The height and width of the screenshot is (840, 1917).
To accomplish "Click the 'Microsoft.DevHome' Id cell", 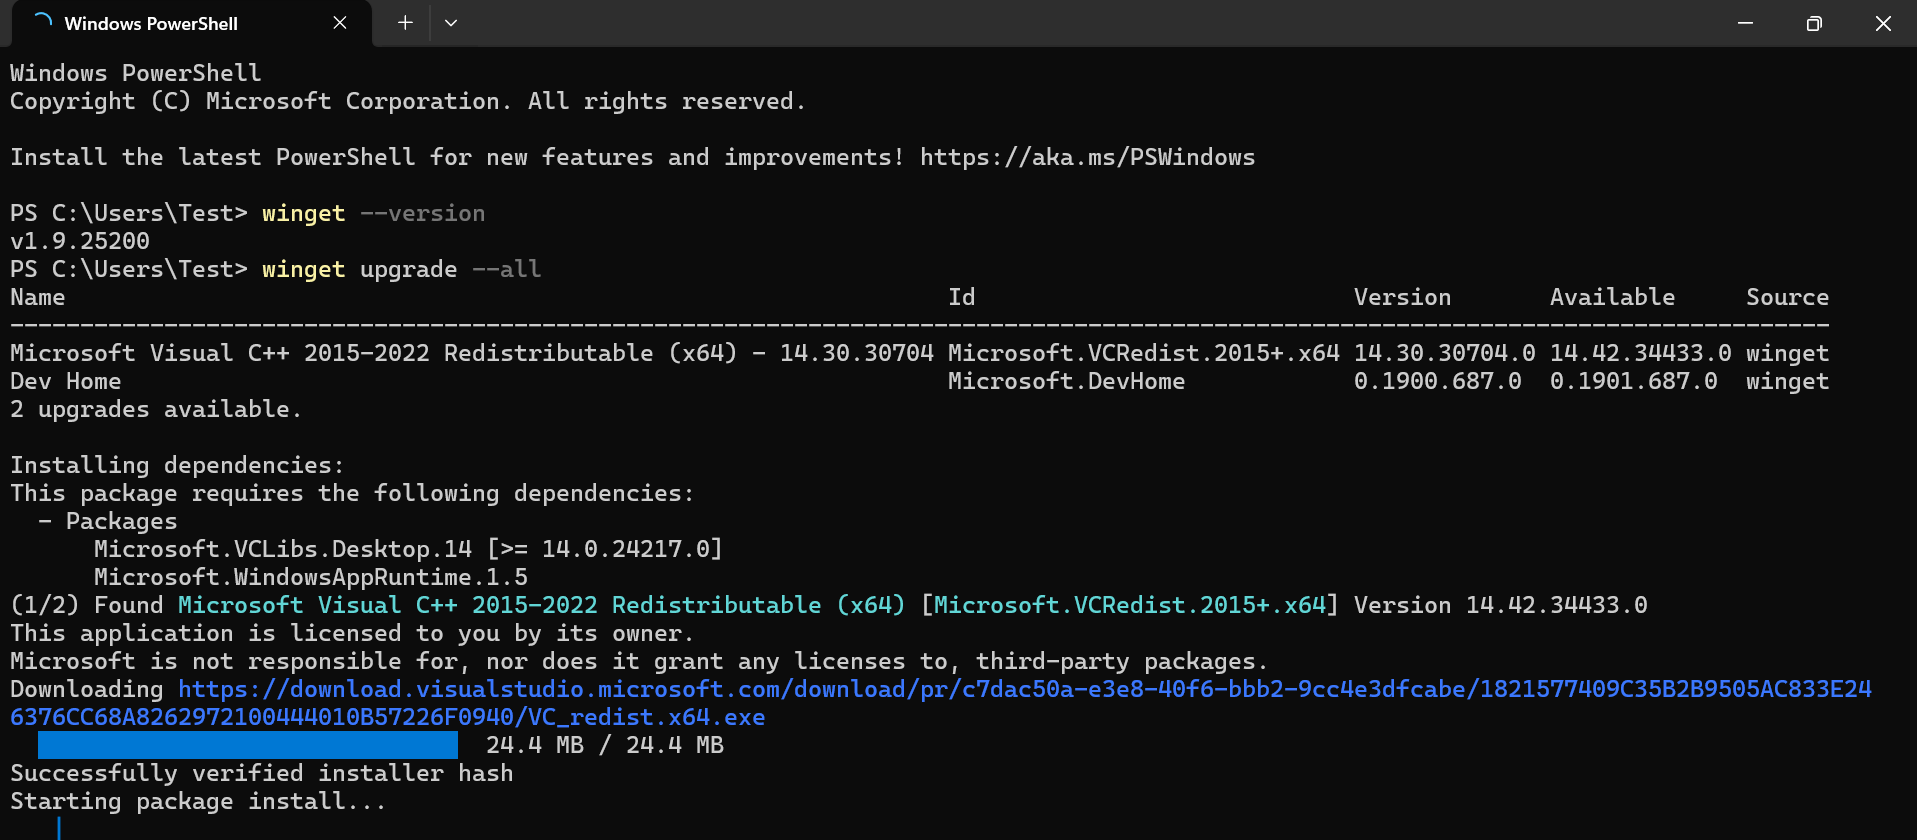I will [x=1066, y=381].
